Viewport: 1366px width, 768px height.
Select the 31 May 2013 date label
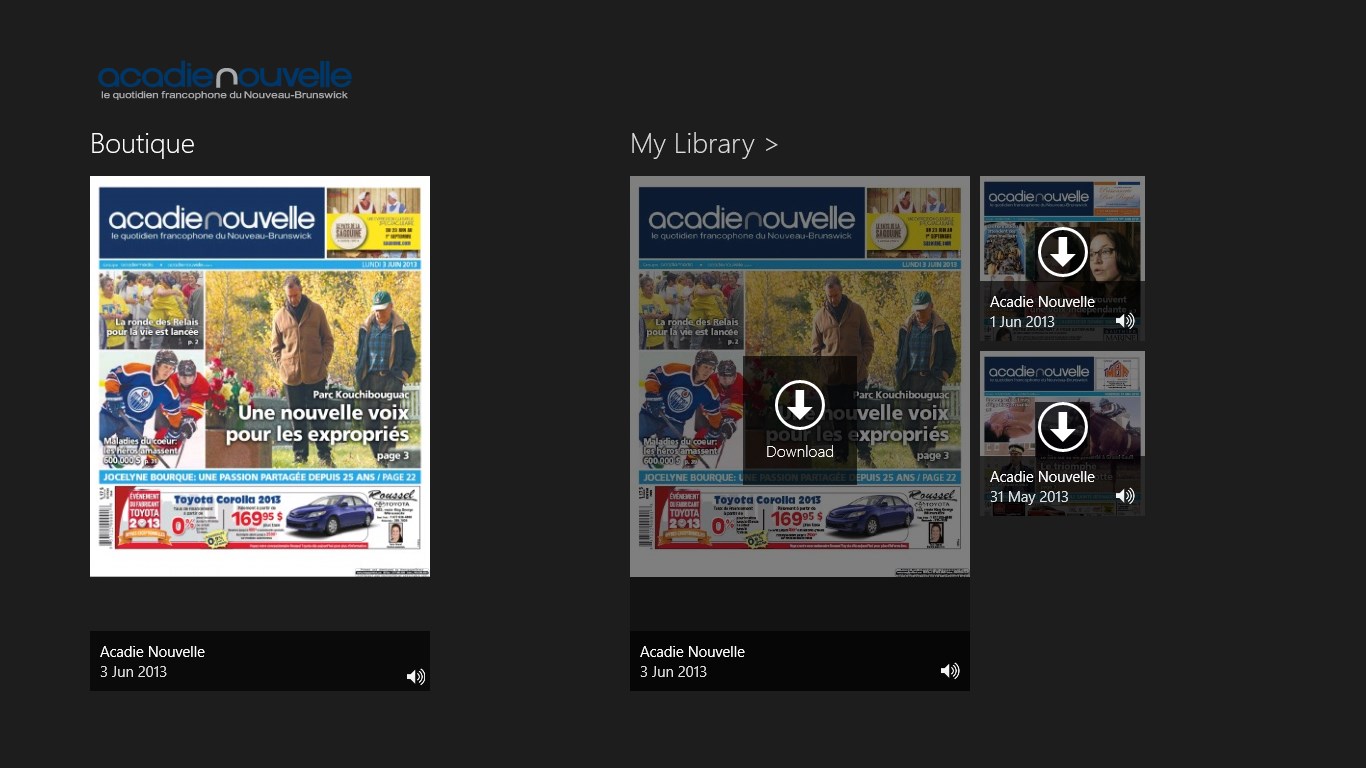[1029, 497]
